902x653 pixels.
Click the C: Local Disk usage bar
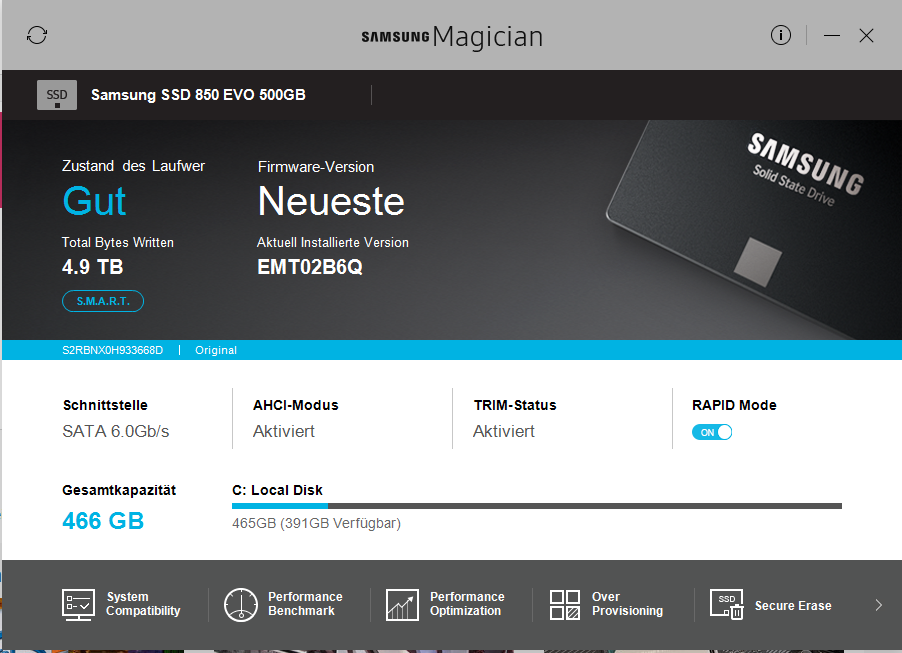537,506
